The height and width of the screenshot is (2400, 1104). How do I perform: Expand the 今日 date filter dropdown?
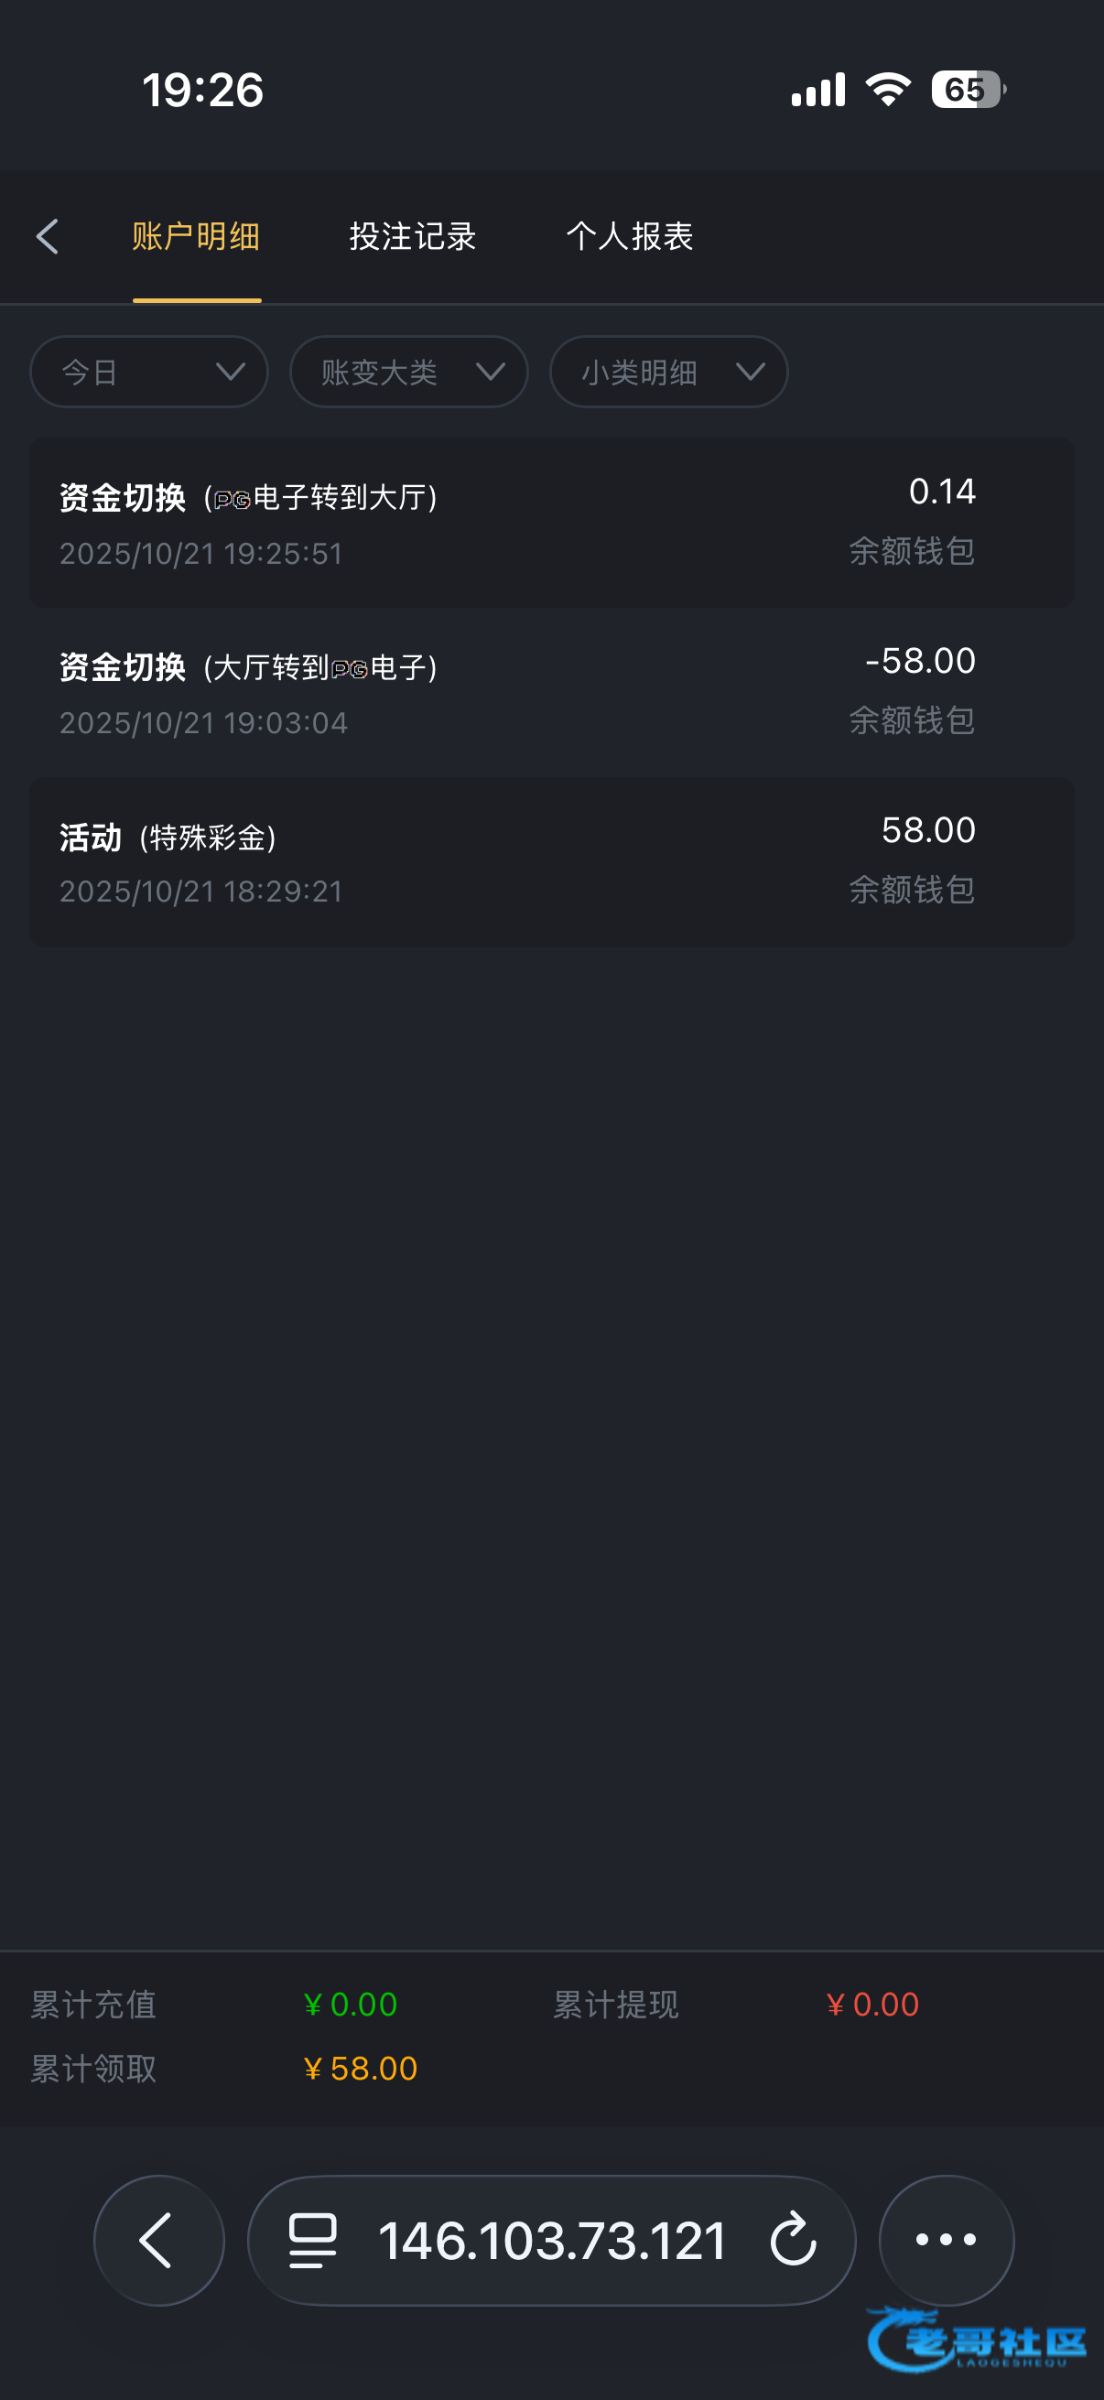pos(149,372)
